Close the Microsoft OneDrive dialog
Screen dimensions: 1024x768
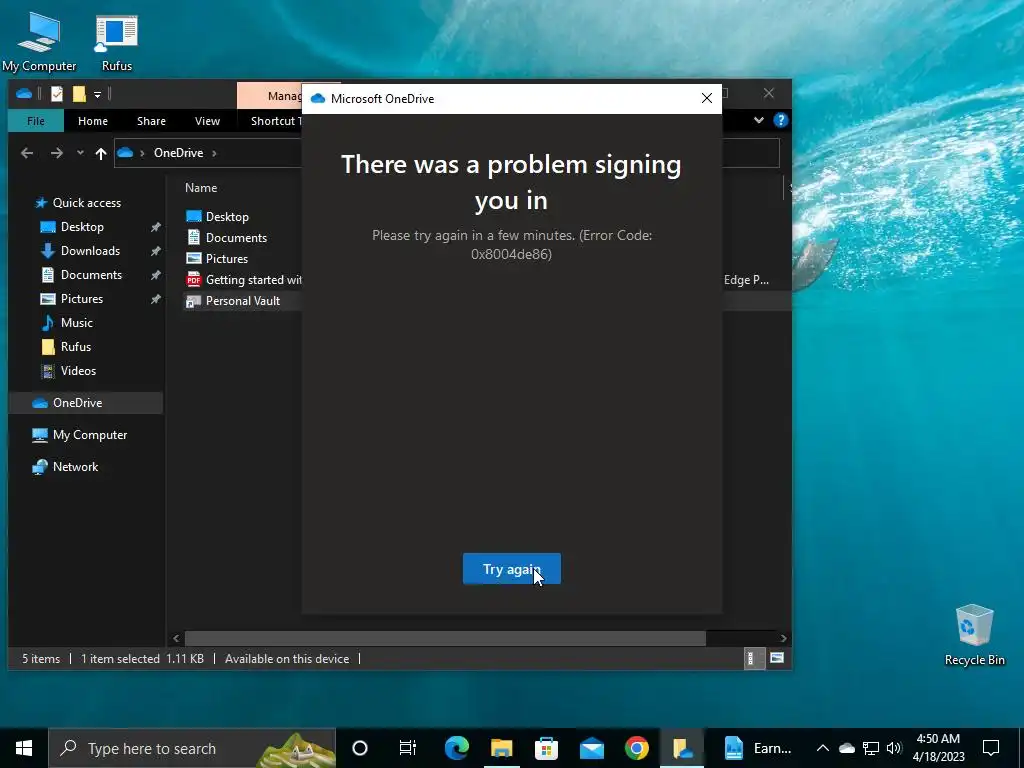(x=707, y=99)
